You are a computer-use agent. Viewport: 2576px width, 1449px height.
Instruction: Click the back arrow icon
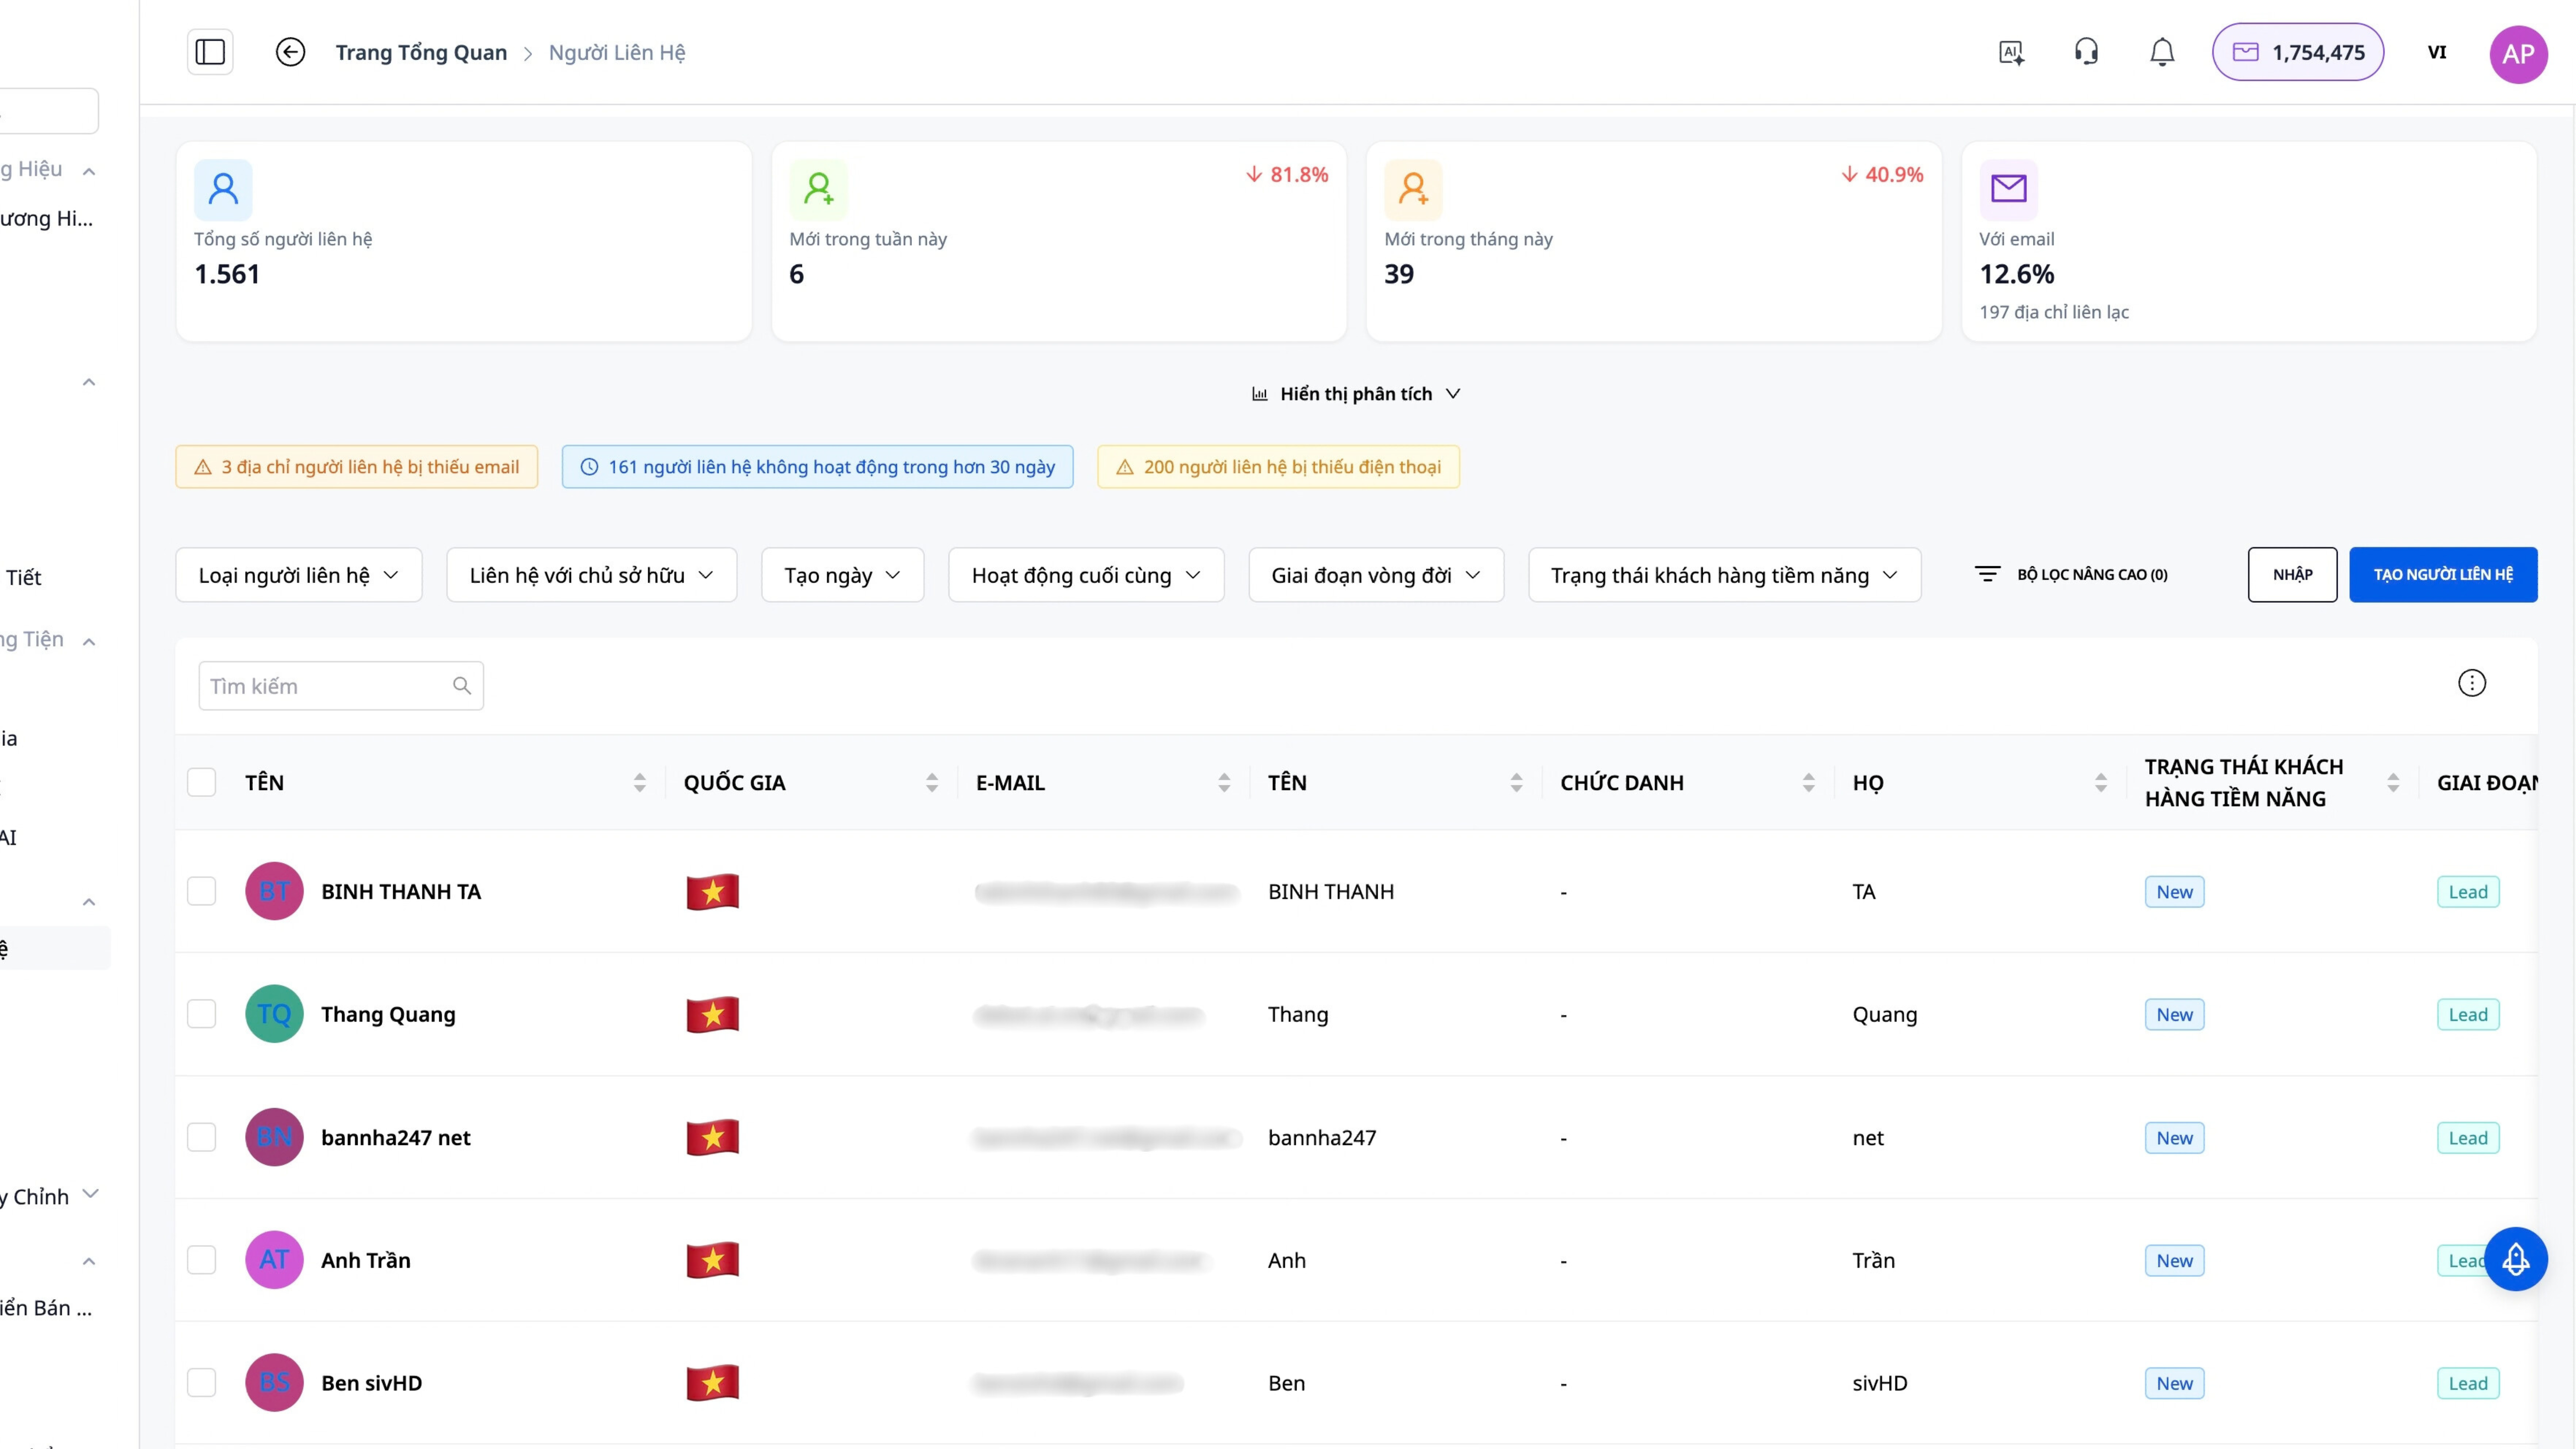click(x=290, y=52)
